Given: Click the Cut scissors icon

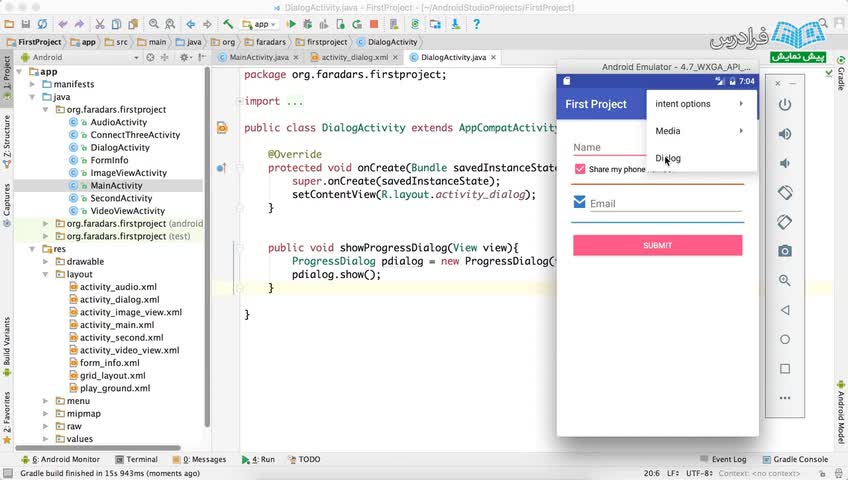Looking at the screenshot, I should pyautogui.click(x=100, y=24).
